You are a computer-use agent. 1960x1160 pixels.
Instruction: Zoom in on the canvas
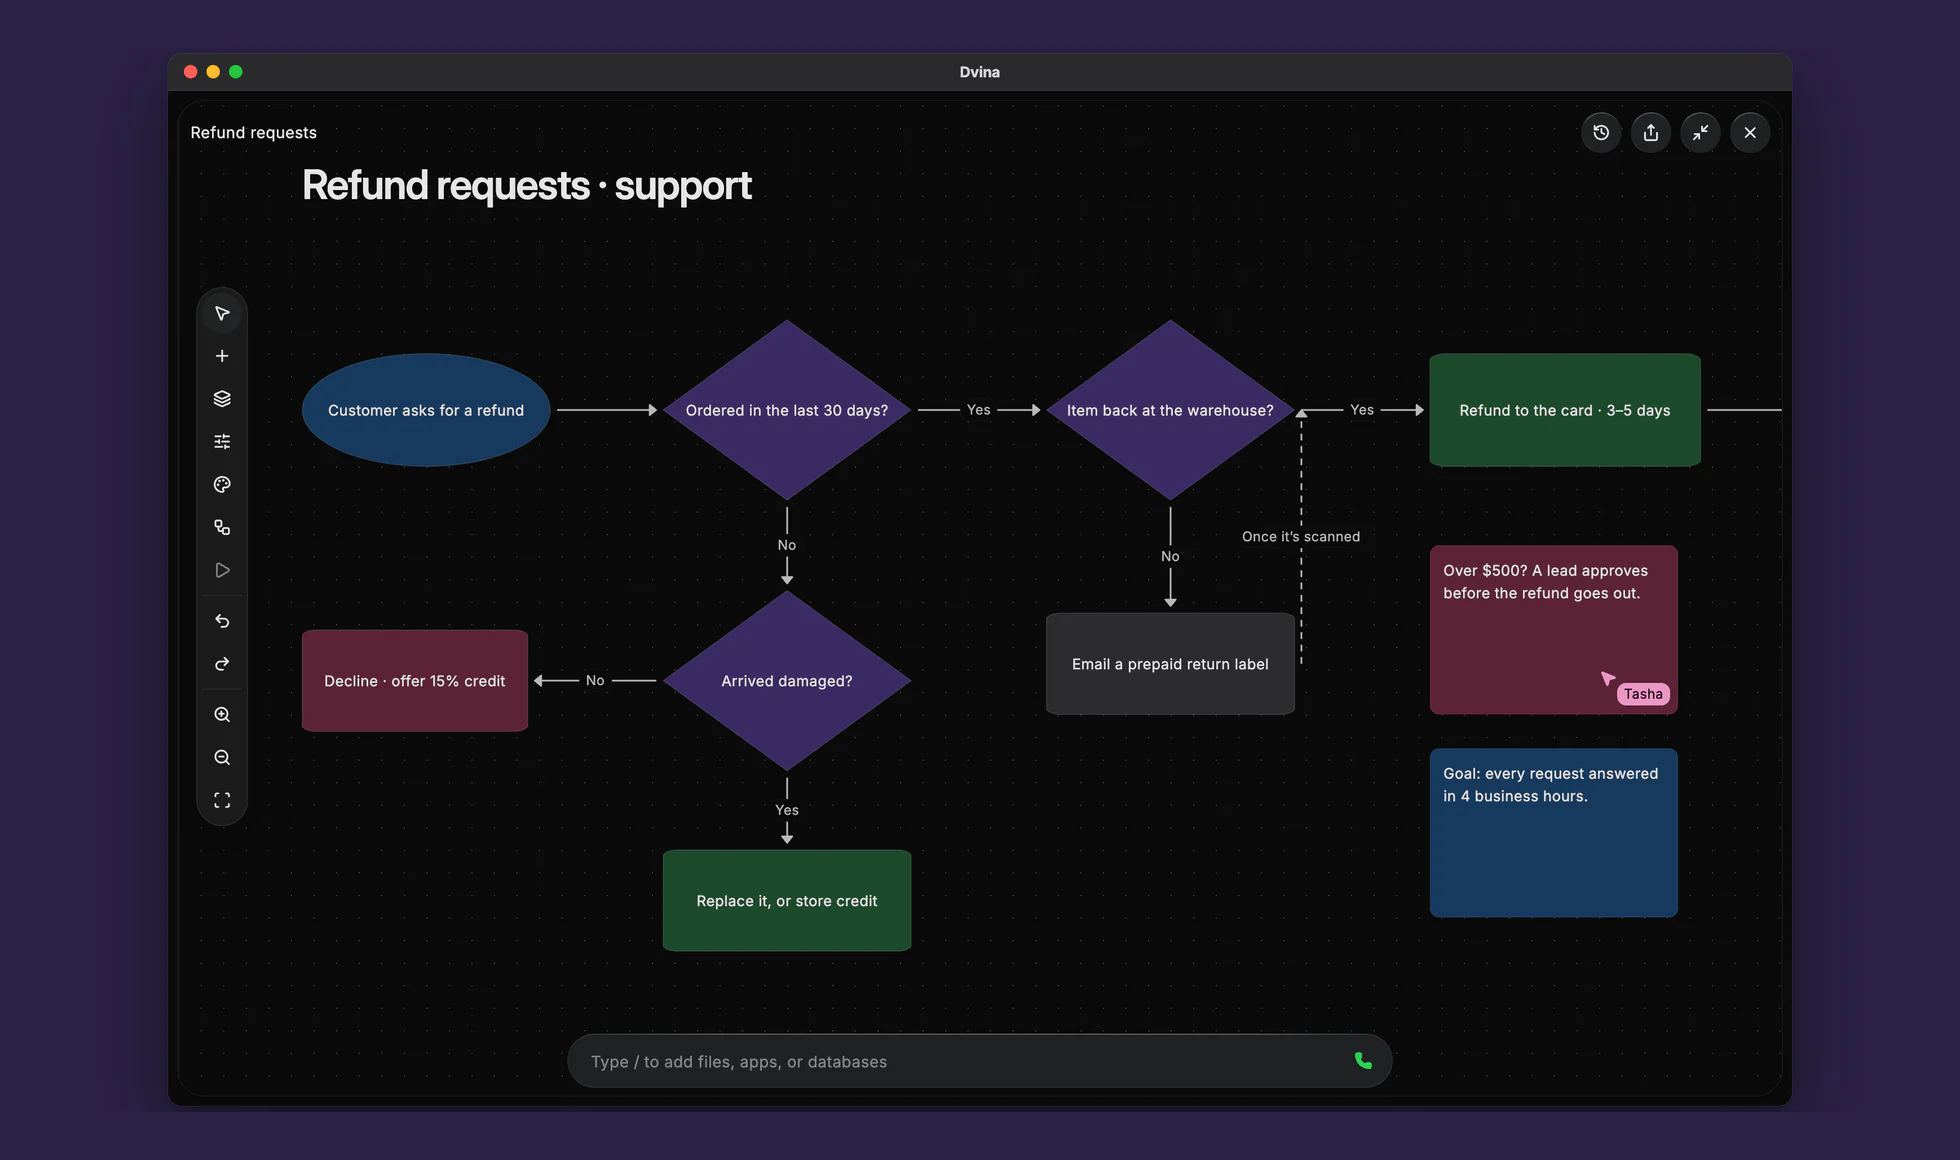[x=222, y=715]
